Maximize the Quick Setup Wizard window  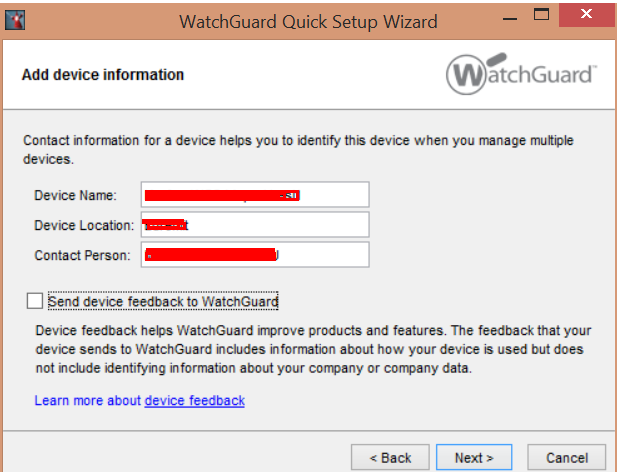click(541, 15)
